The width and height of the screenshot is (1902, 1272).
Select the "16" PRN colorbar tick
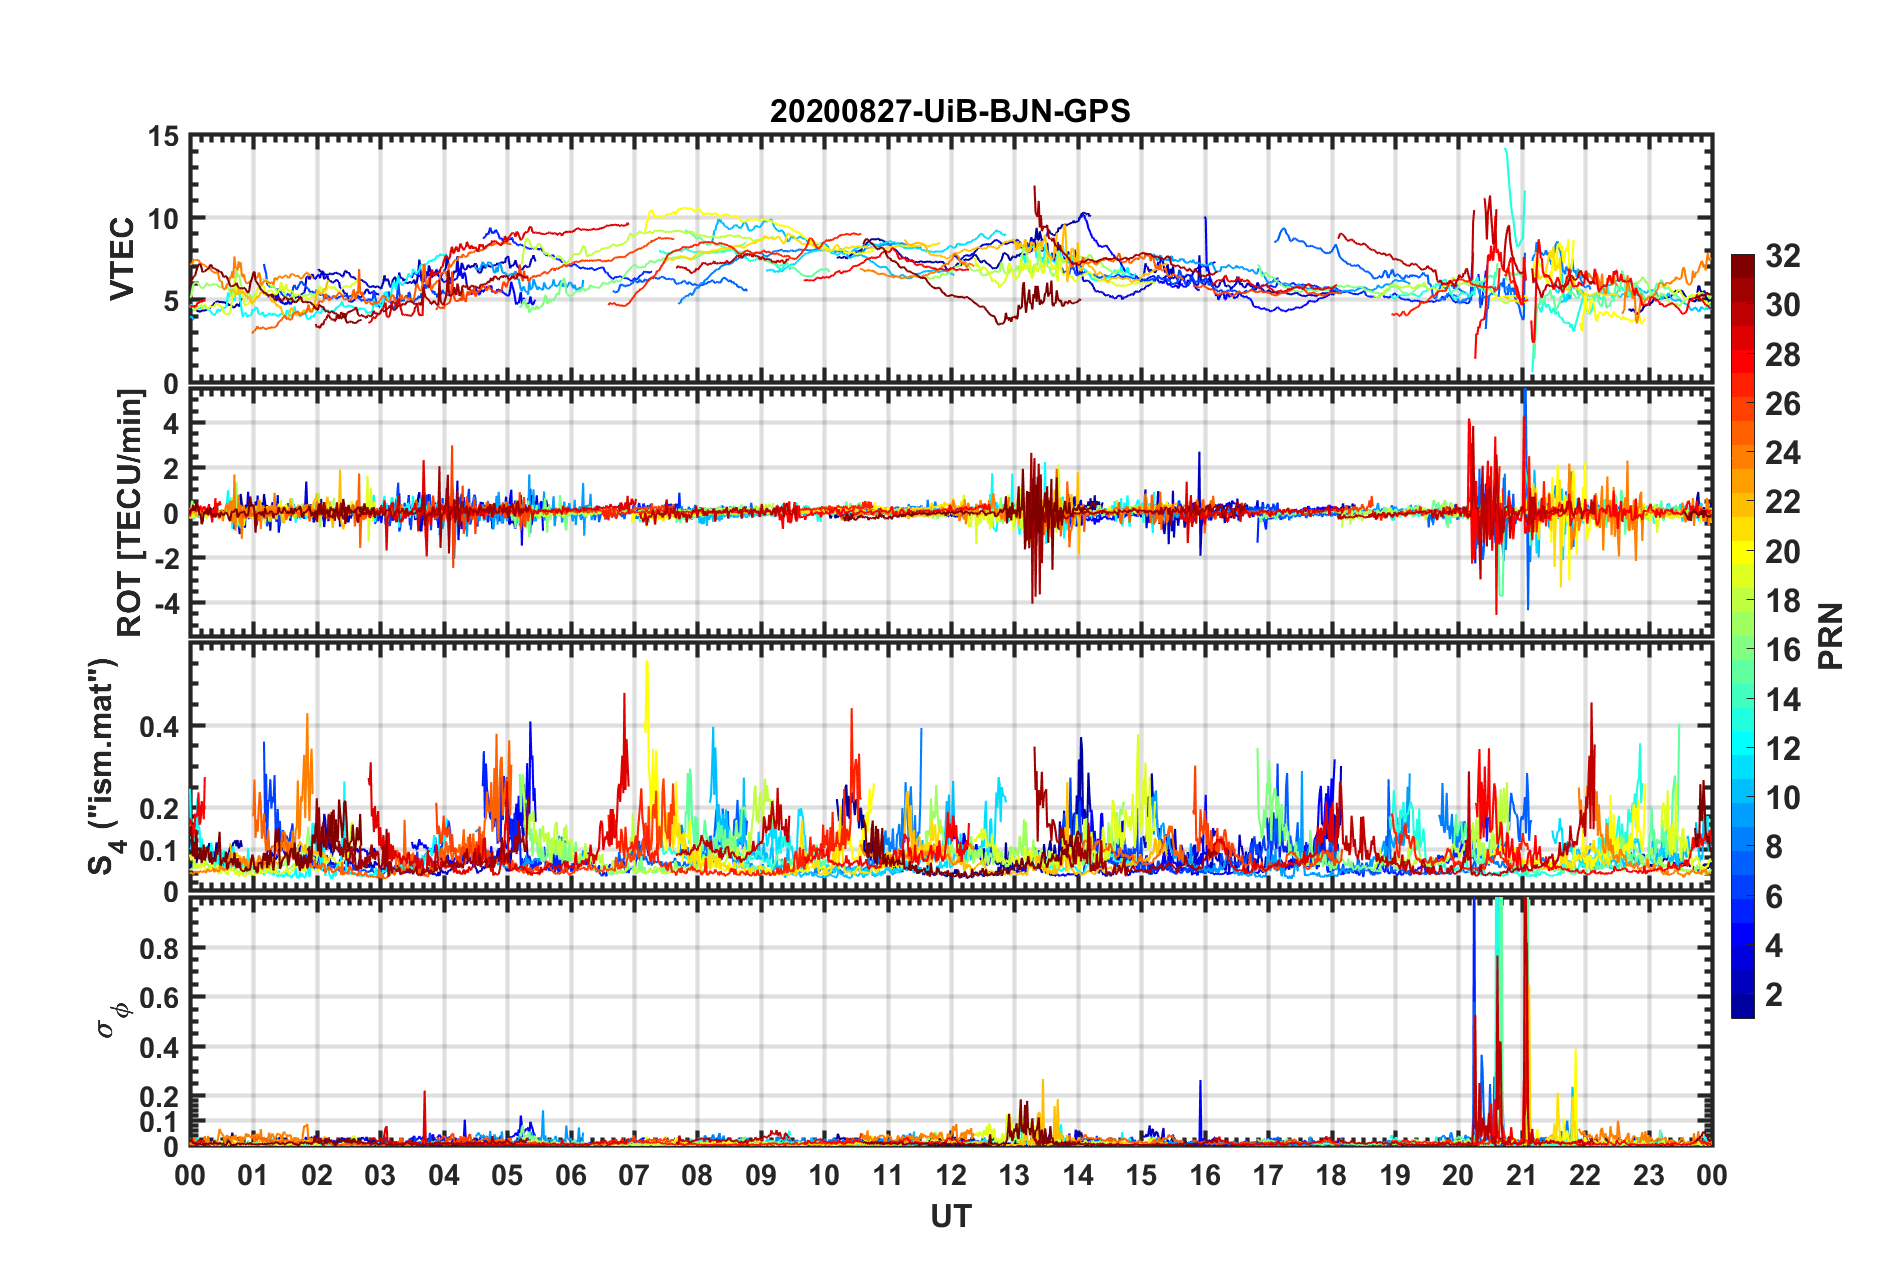click(1782, 650)
